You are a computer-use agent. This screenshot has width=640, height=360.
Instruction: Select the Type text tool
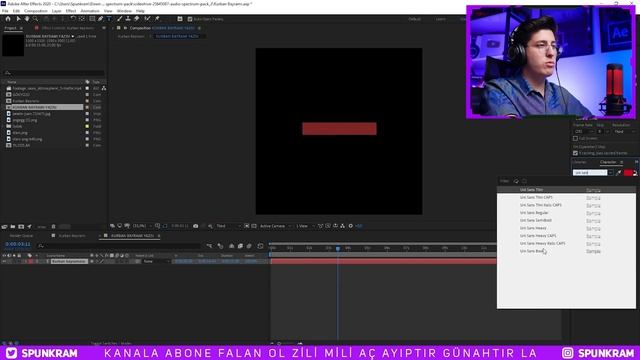[109, 19]
